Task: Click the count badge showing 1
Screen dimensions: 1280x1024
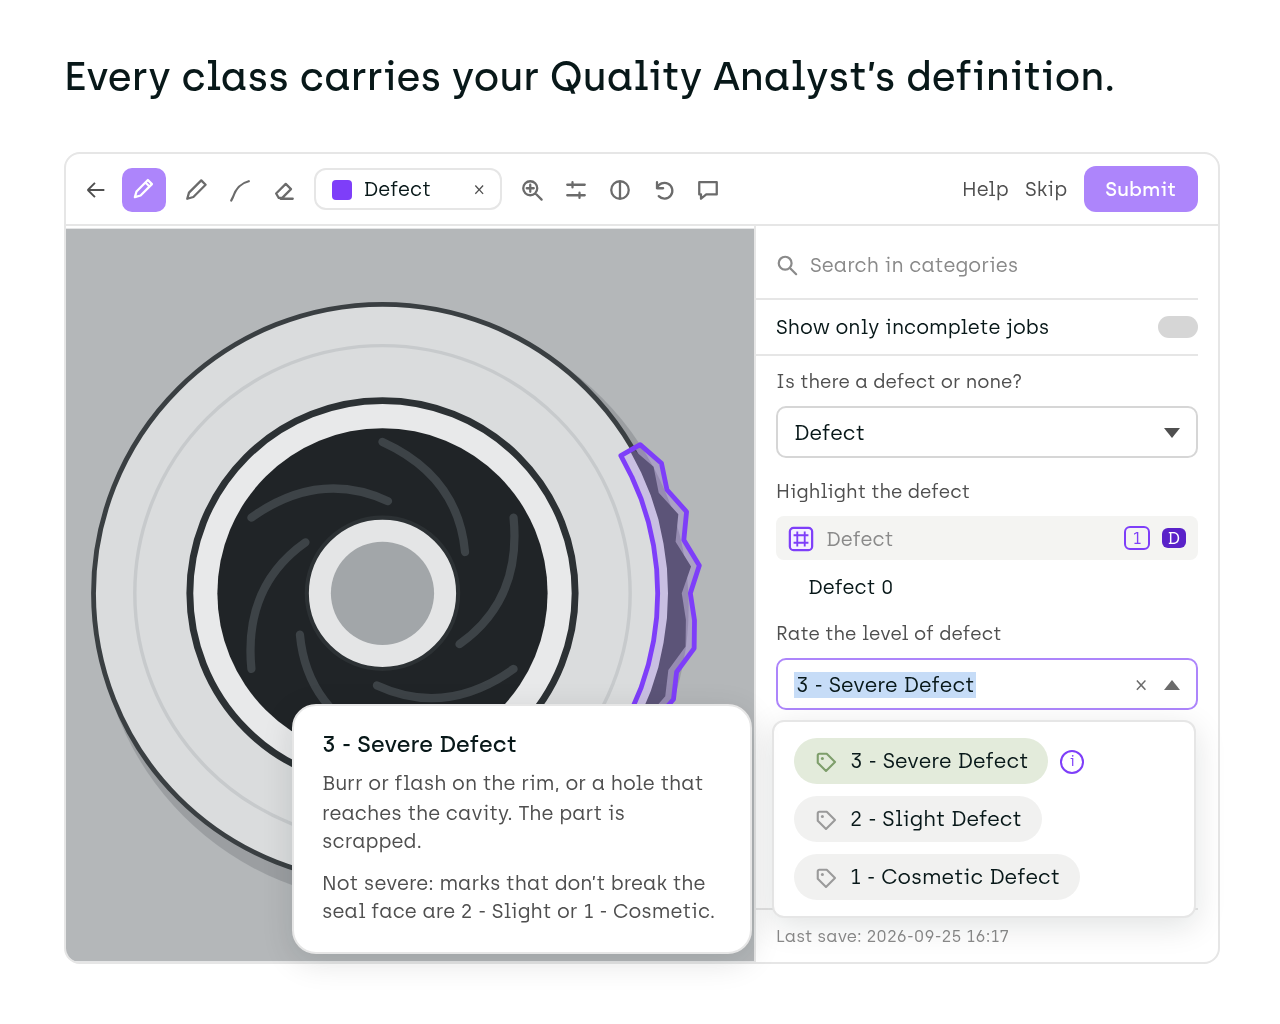Action: coord(1137,538)
